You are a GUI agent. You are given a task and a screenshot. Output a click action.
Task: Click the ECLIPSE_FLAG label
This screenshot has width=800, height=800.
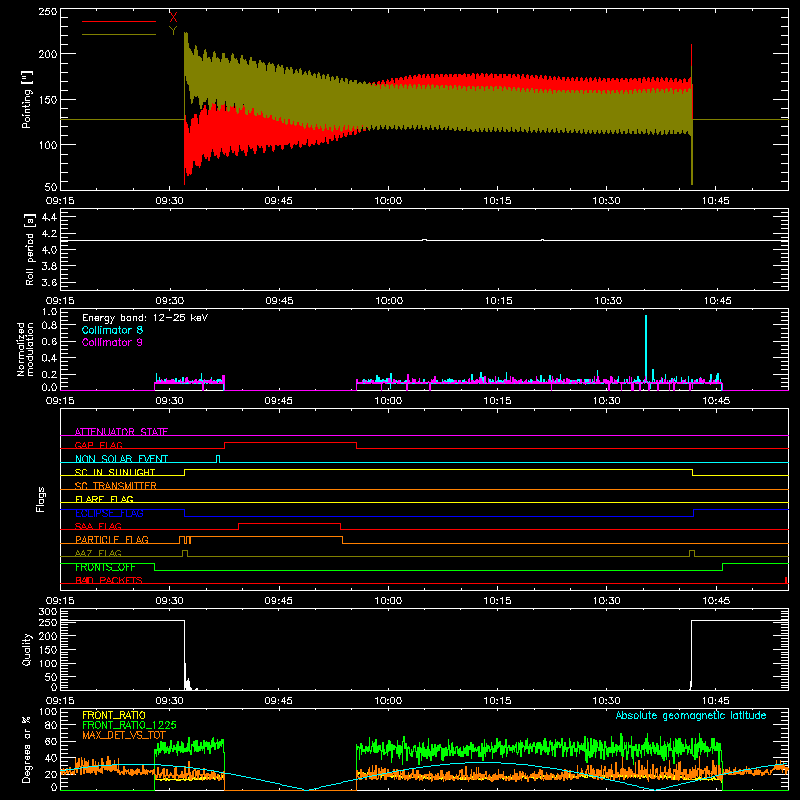click(x=109, y=513)
